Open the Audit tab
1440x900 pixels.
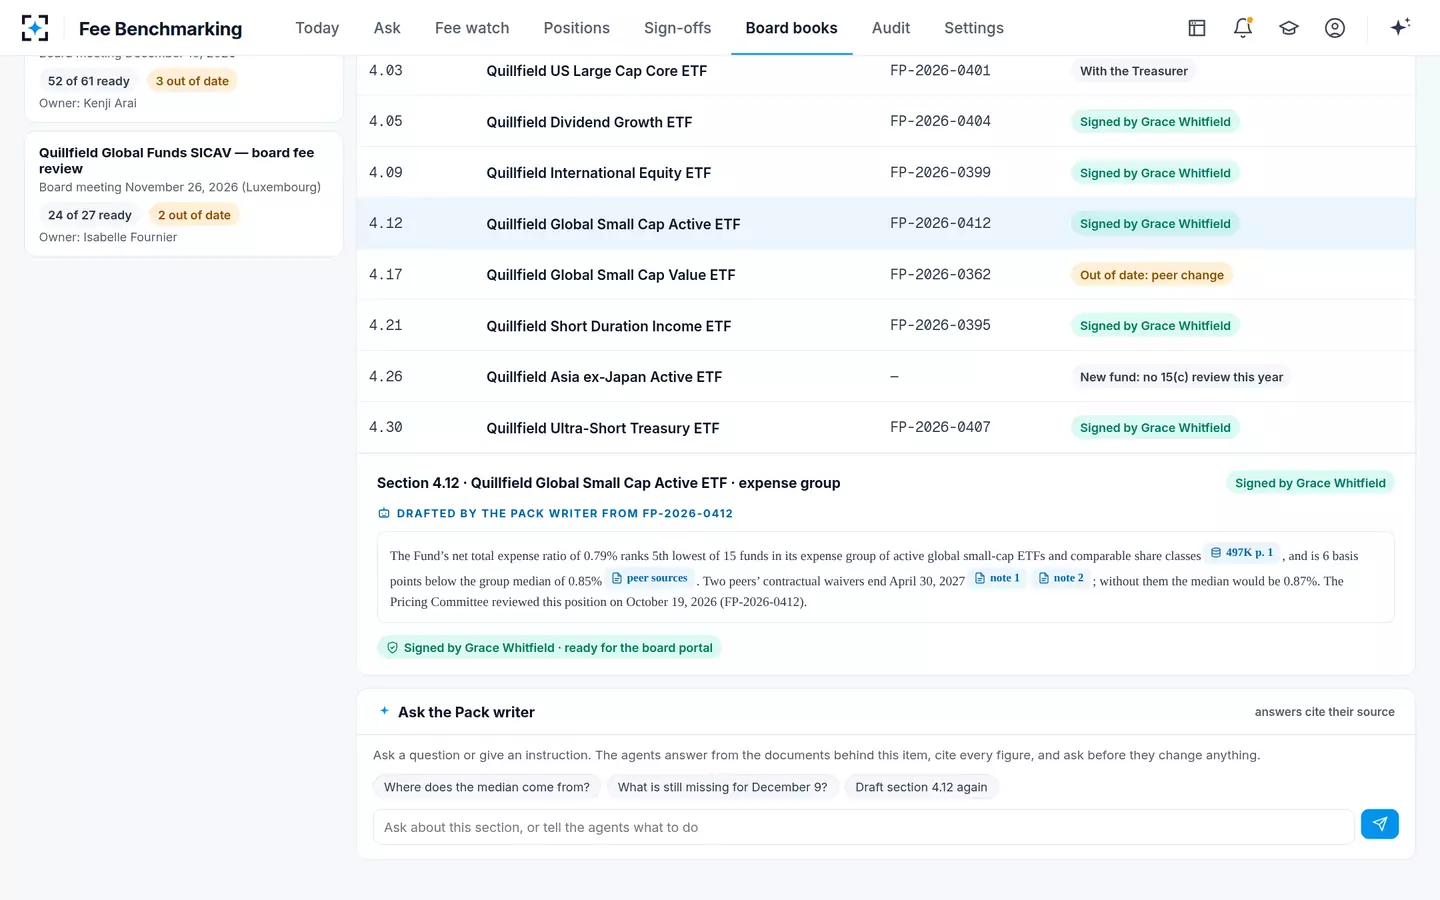coord(891,28)
